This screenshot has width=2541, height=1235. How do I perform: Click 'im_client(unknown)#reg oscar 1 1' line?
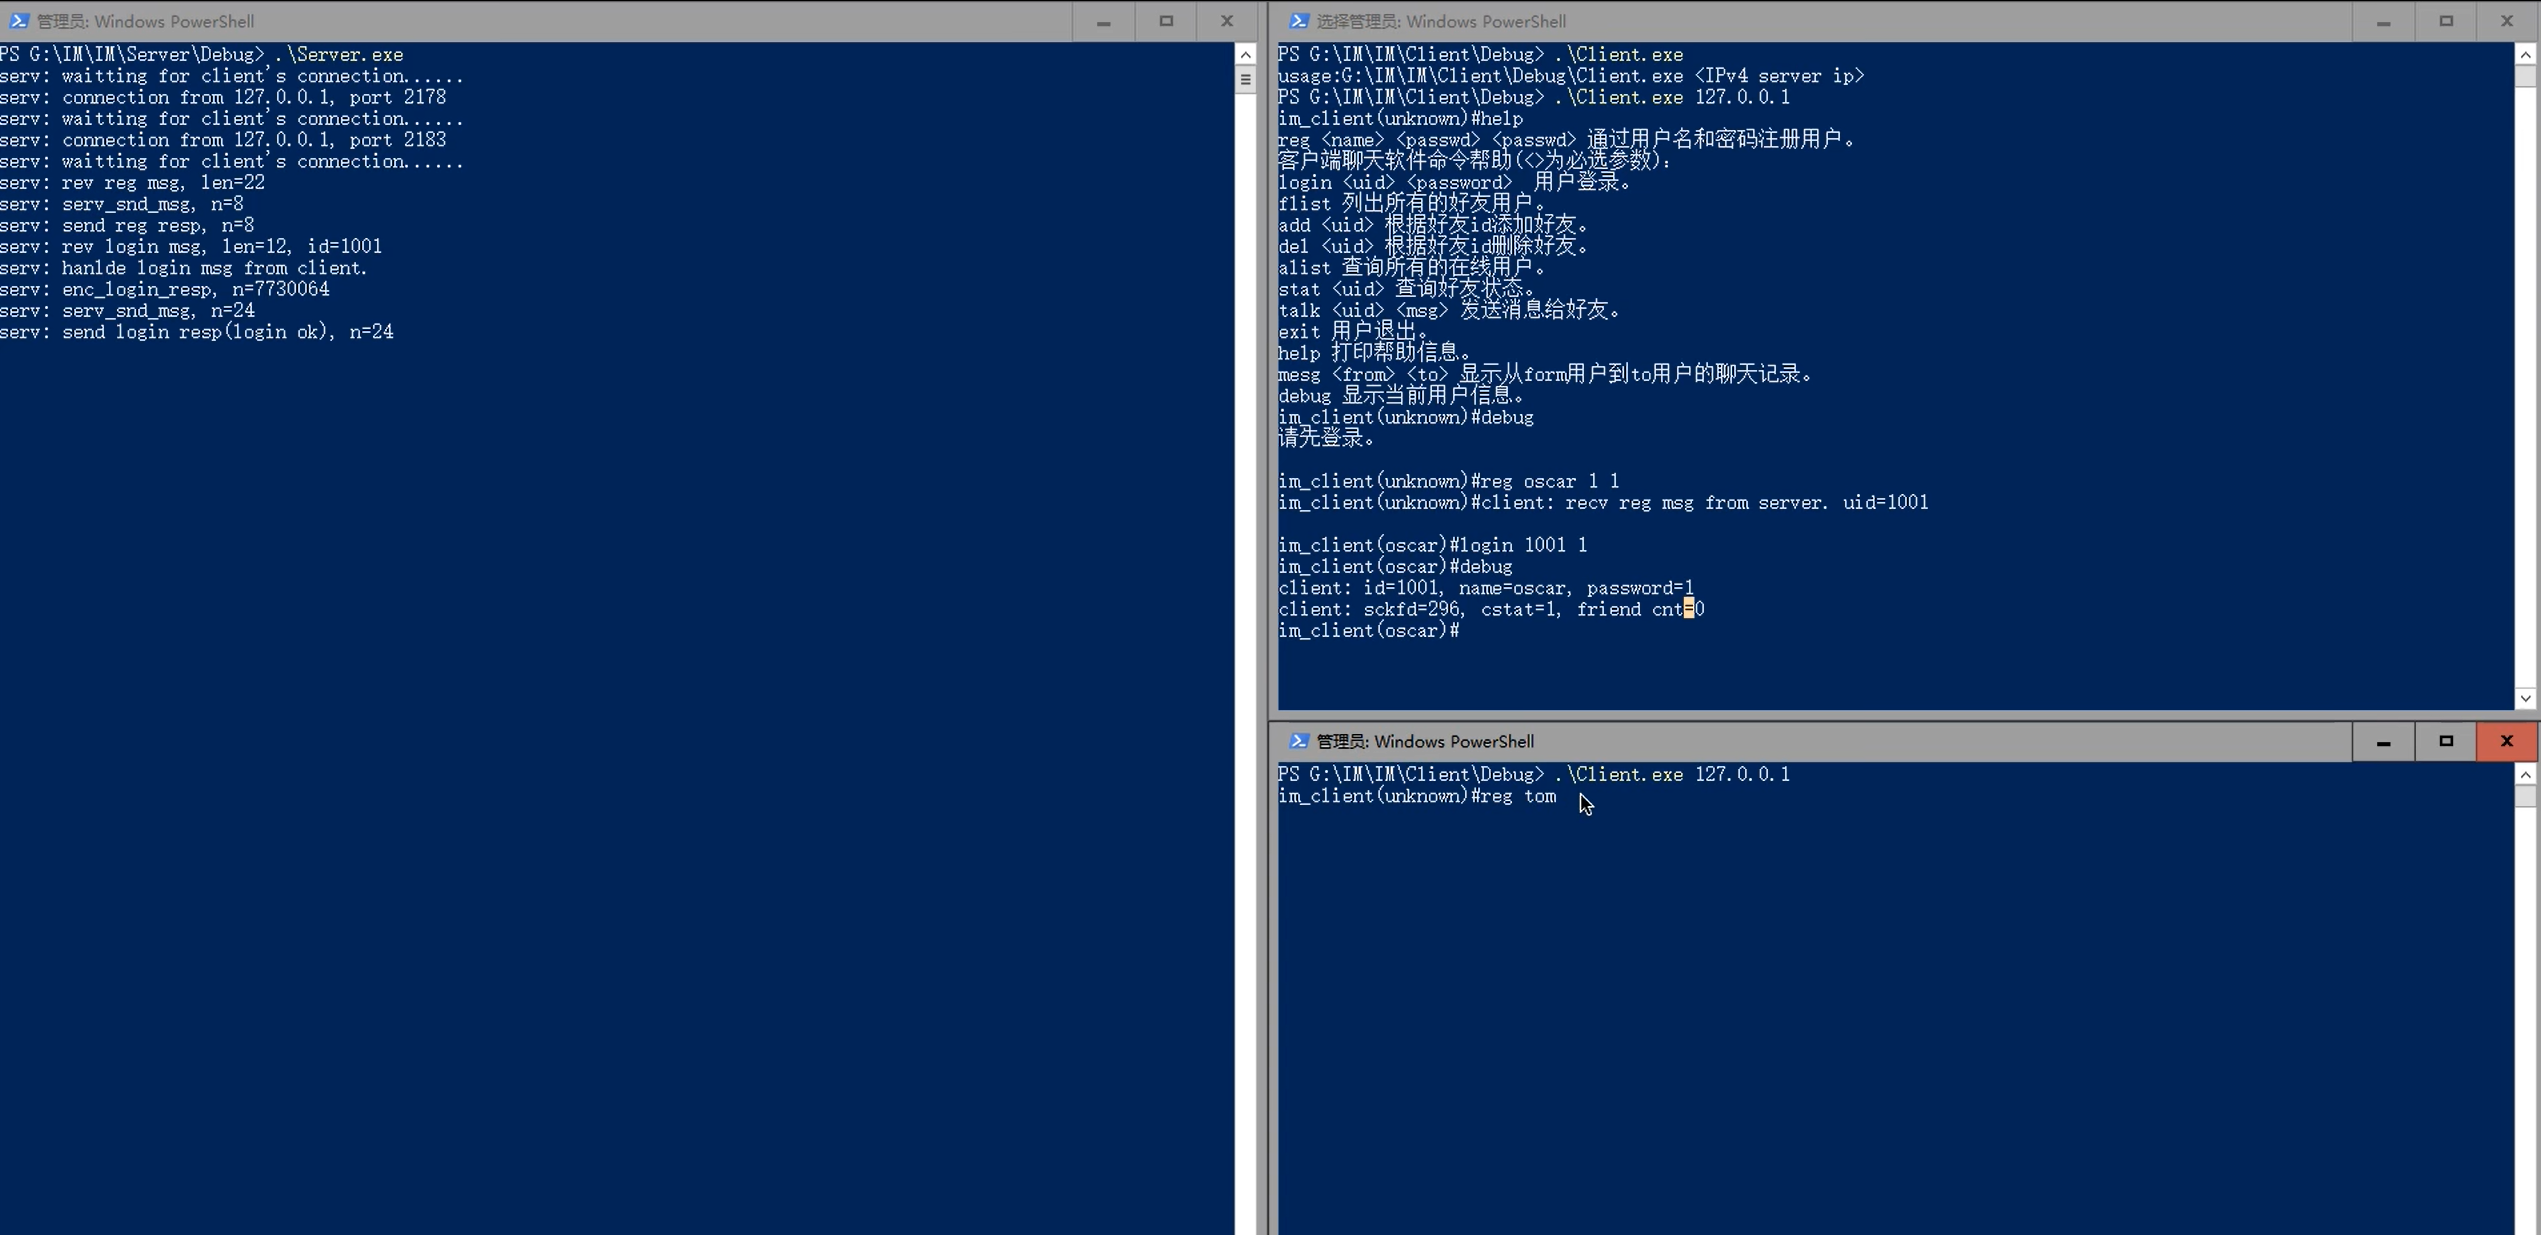pos(1449,481)
